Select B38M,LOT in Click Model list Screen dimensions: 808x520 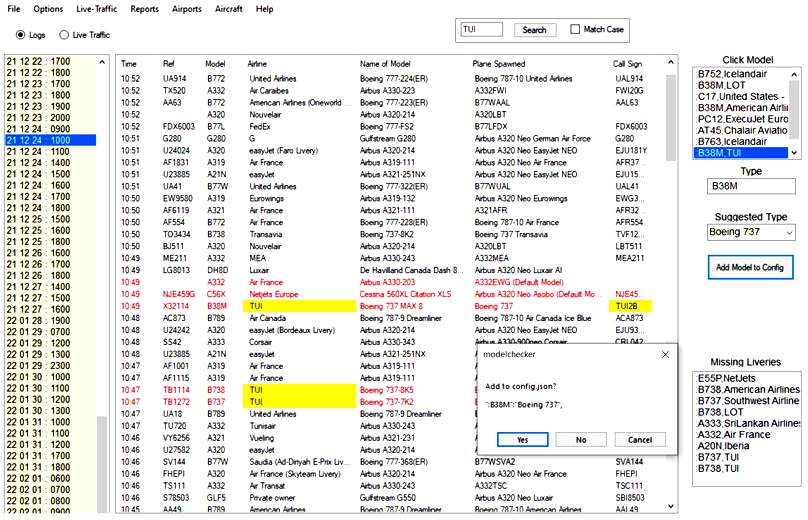(741, 85)
